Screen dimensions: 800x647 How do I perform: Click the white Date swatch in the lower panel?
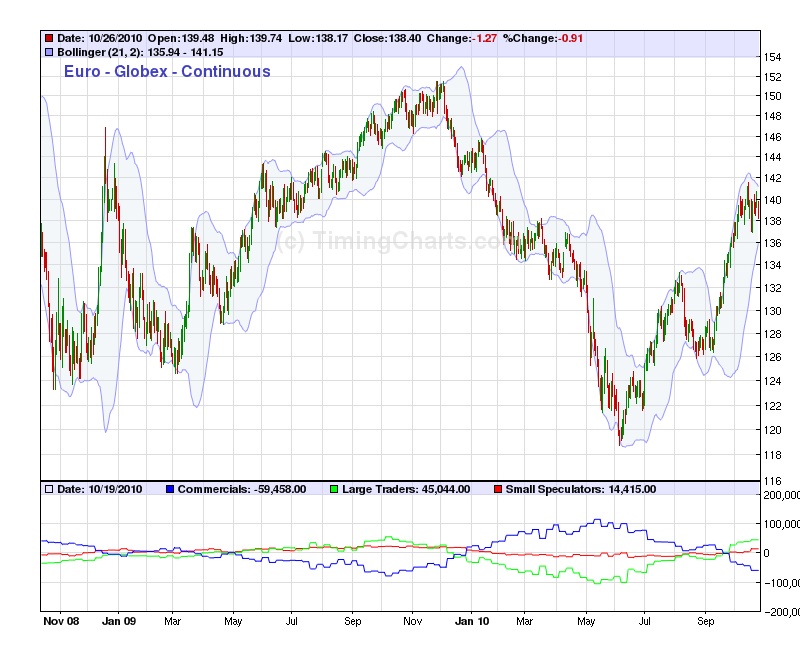[x=49, y=489]
